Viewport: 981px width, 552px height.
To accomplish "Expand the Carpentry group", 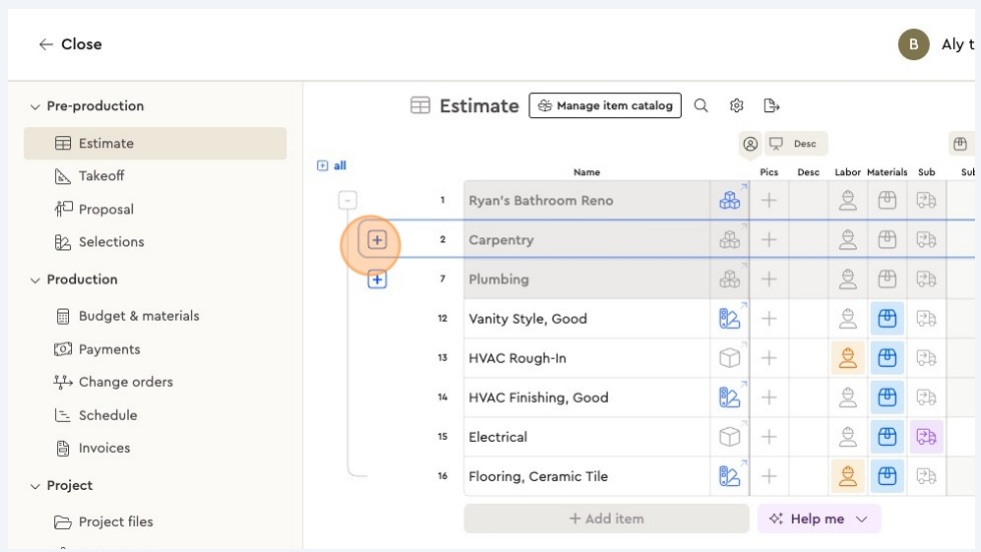I will [x=377, y=240].
